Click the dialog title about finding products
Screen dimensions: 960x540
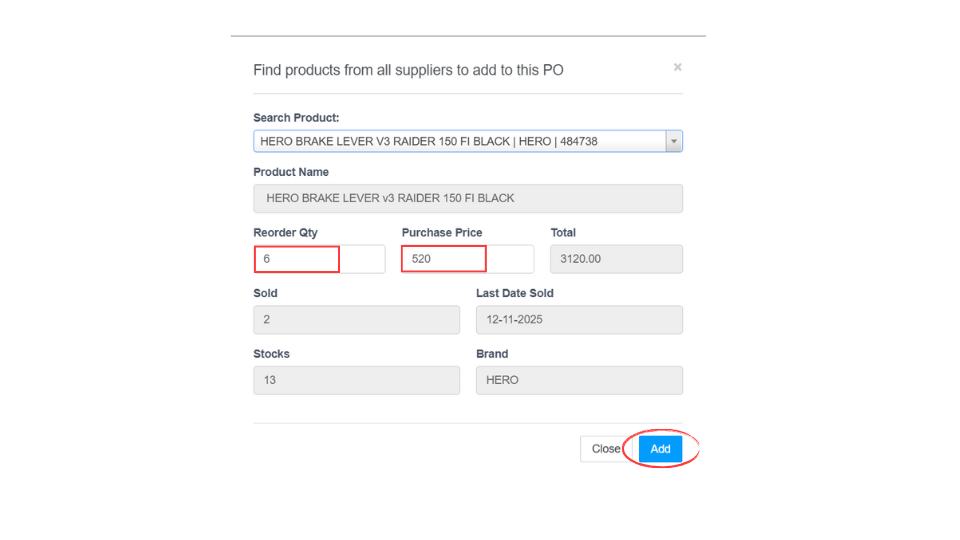408,70
